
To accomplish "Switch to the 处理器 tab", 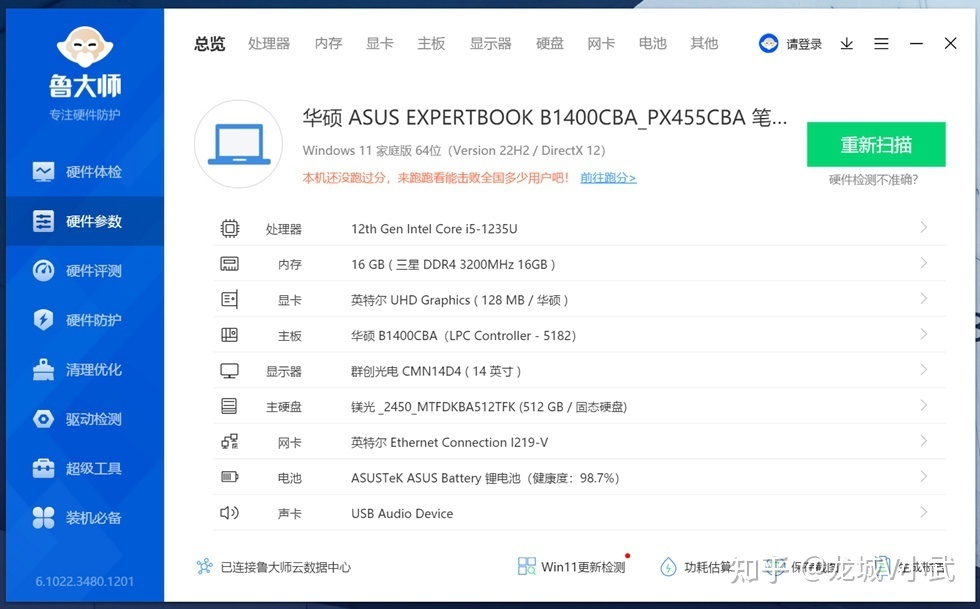I will pos(269,44).
